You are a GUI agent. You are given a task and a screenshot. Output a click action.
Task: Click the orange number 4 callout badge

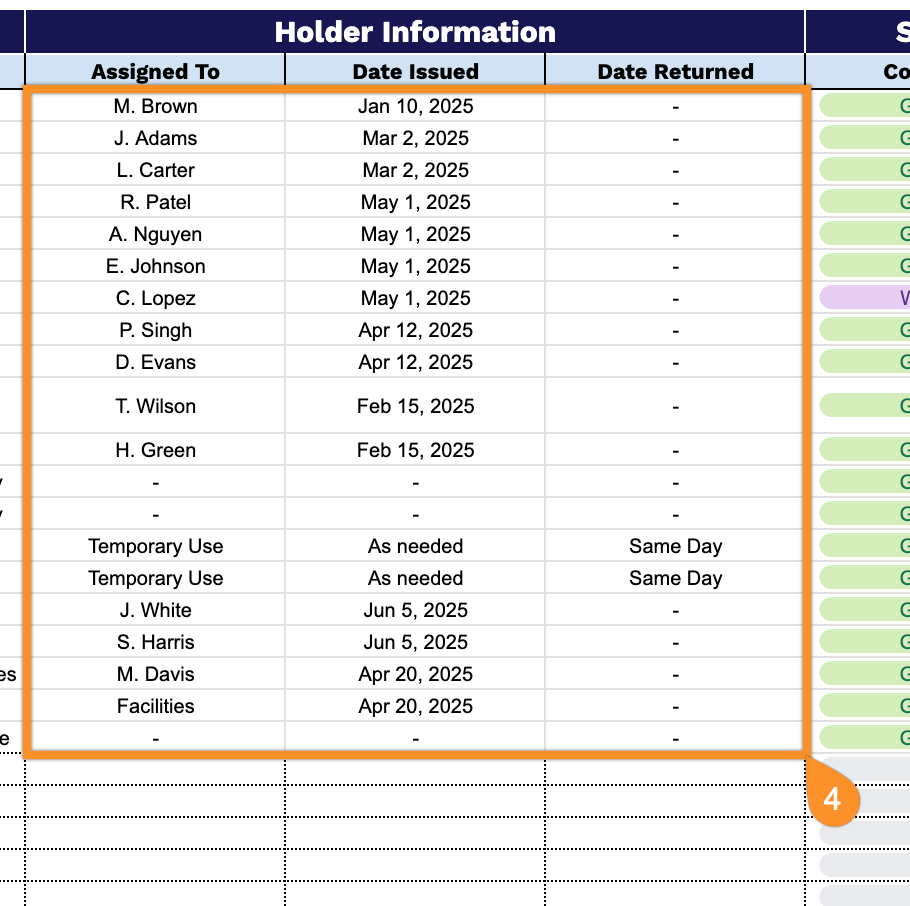tap(832, 800)
